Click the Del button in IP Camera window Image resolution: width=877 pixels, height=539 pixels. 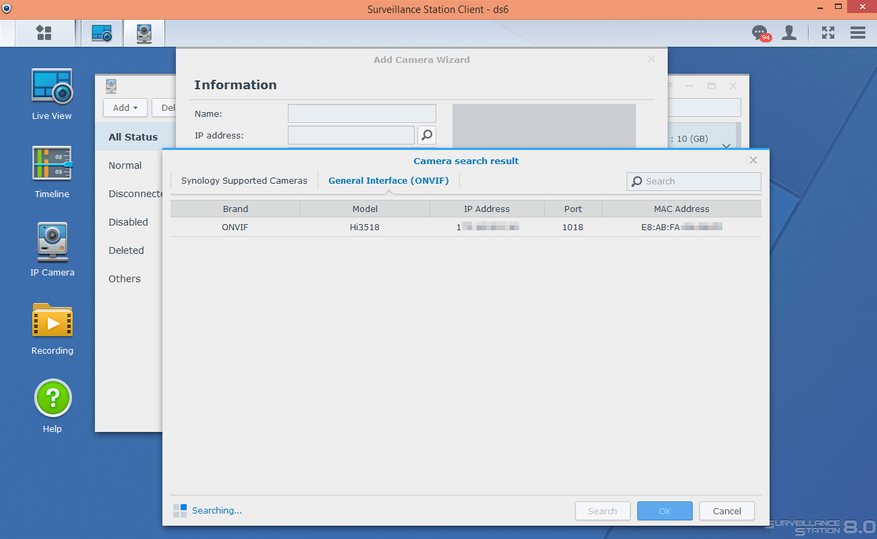point(164,107)
